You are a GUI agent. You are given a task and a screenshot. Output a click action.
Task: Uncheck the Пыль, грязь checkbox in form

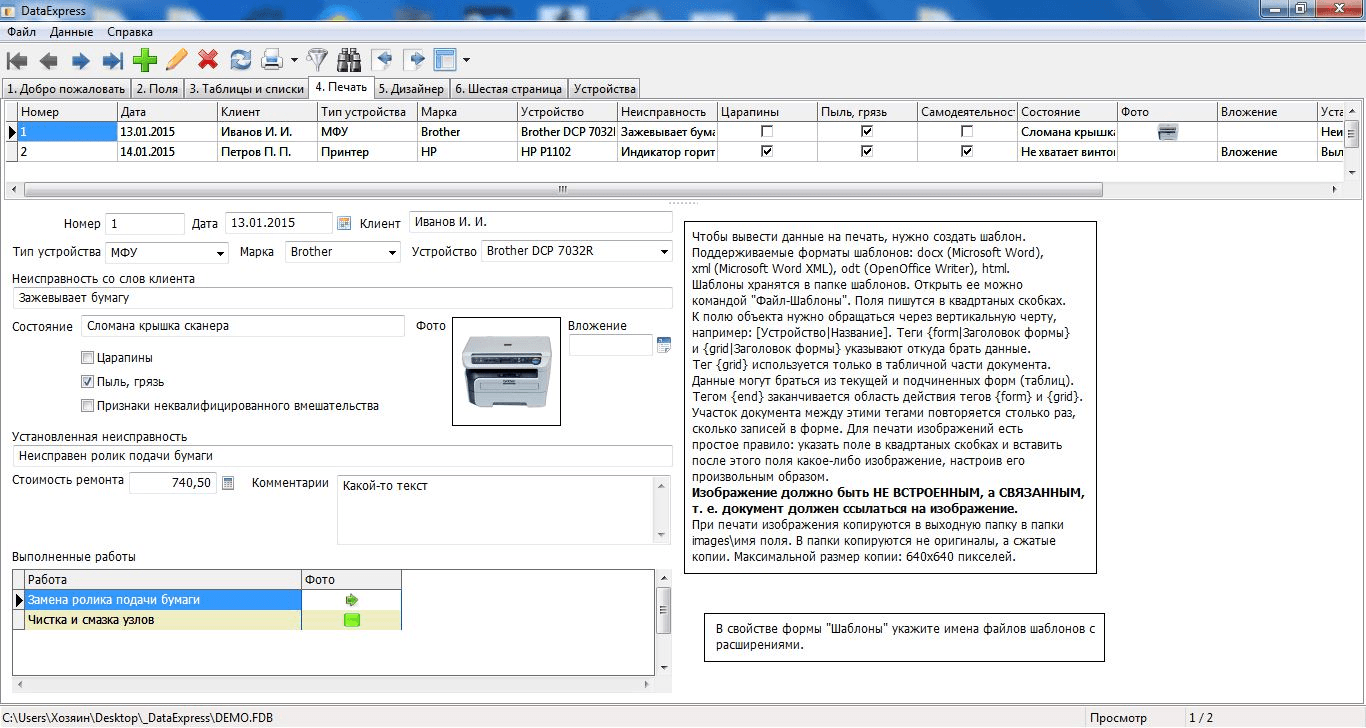click(x=88, y=382)
